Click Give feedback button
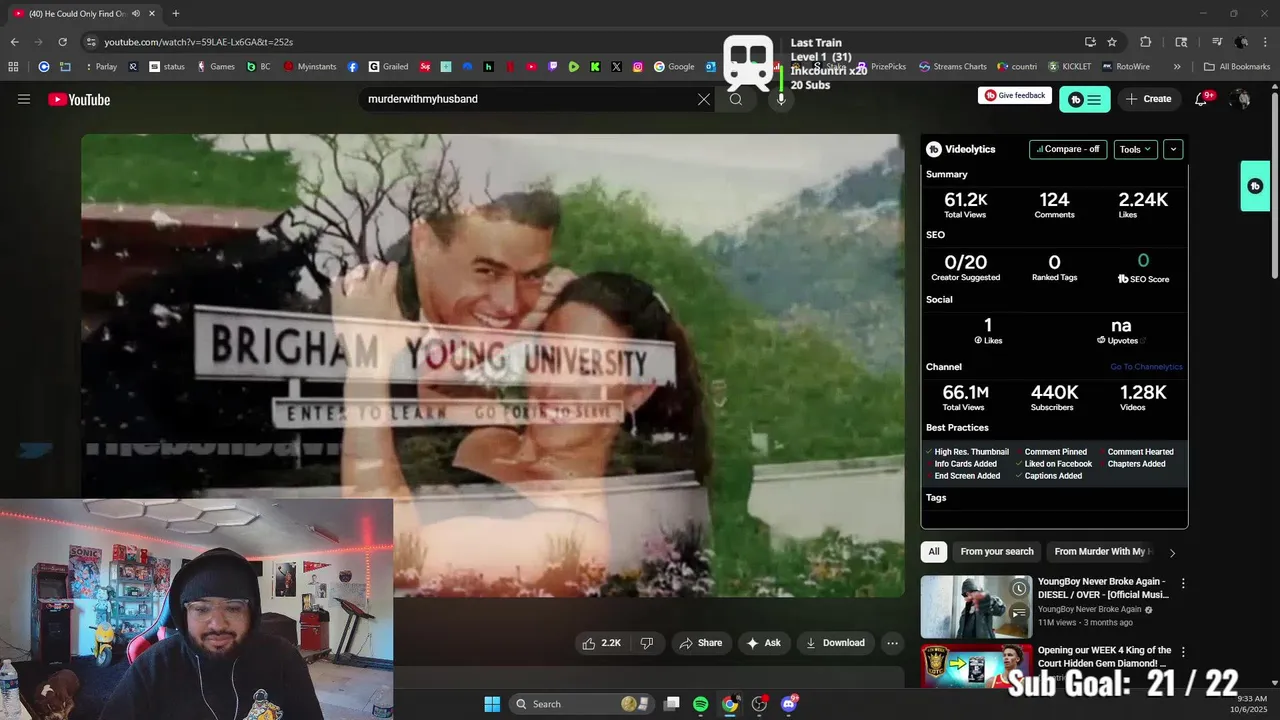Image resolution: width=1280 pixels, height=720 pixels. pos(1015,95)
